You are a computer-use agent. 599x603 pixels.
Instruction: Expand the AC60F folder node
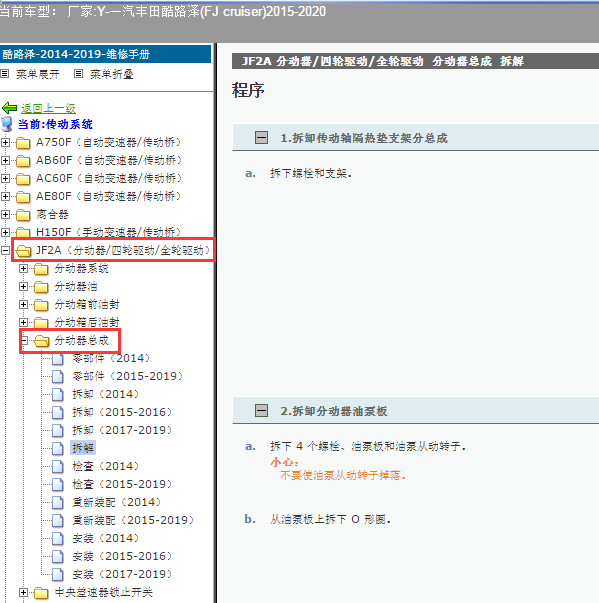[5, 178]
